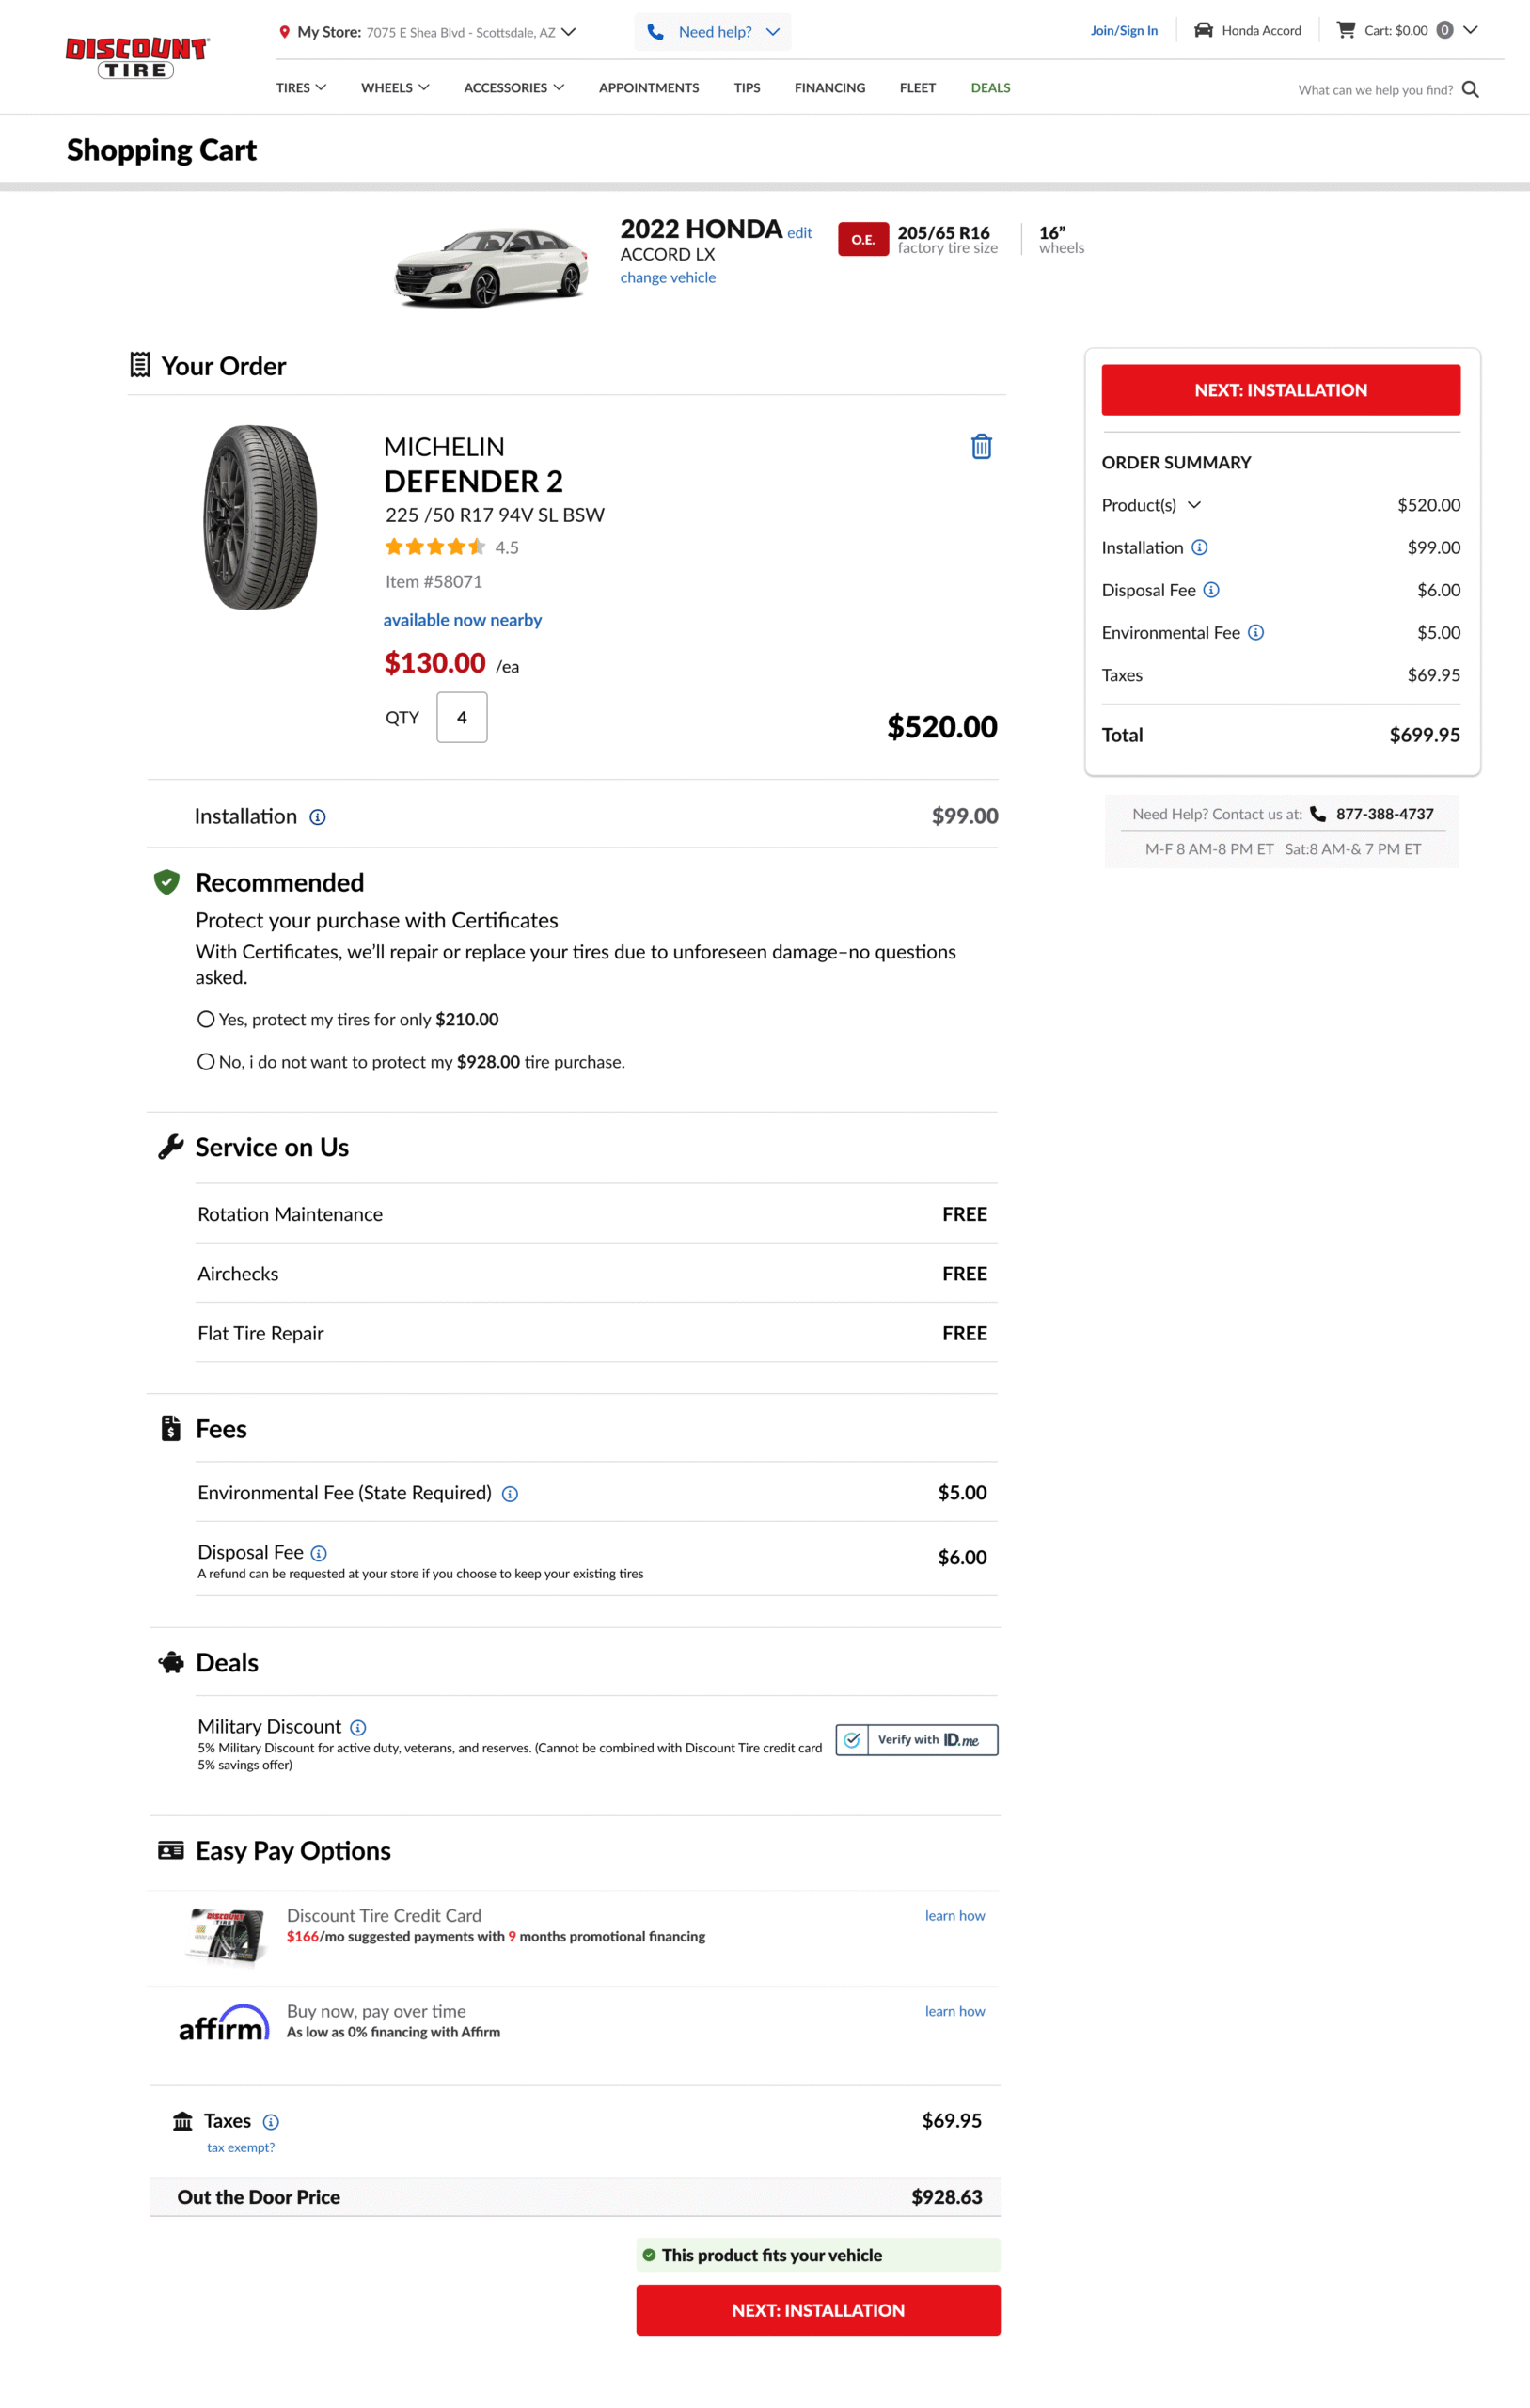Image resolution: width=1530 pixels, height=2408 pixels.
Task: Click info icon beside Environmental Fee (State Required)
Action: pos(510,1494)
